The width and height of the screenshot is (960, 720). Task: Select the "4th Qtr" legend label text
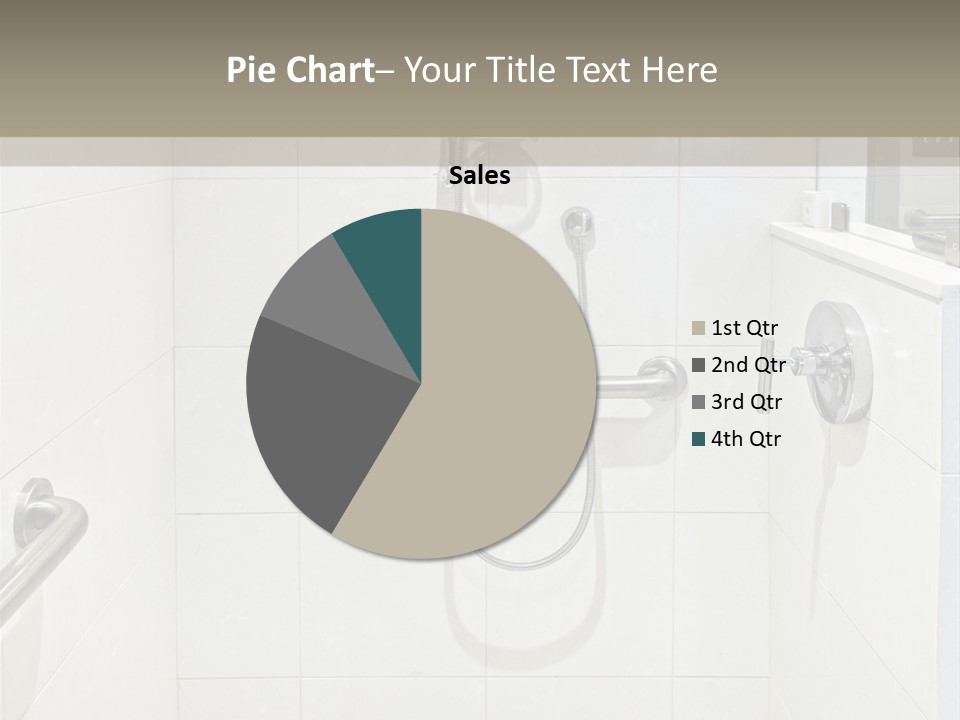pos(747,439)
